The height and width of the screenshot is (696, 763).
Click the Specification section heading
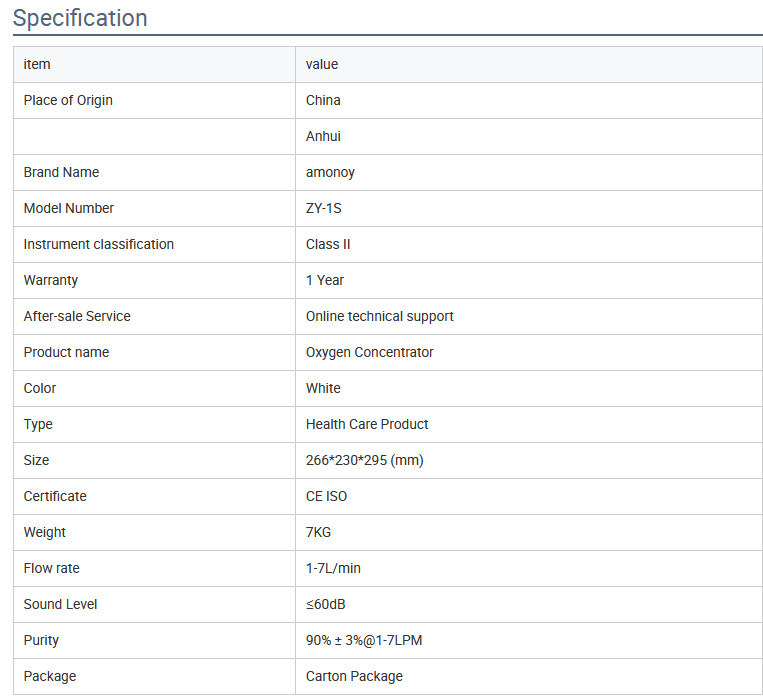pos(80,18)
